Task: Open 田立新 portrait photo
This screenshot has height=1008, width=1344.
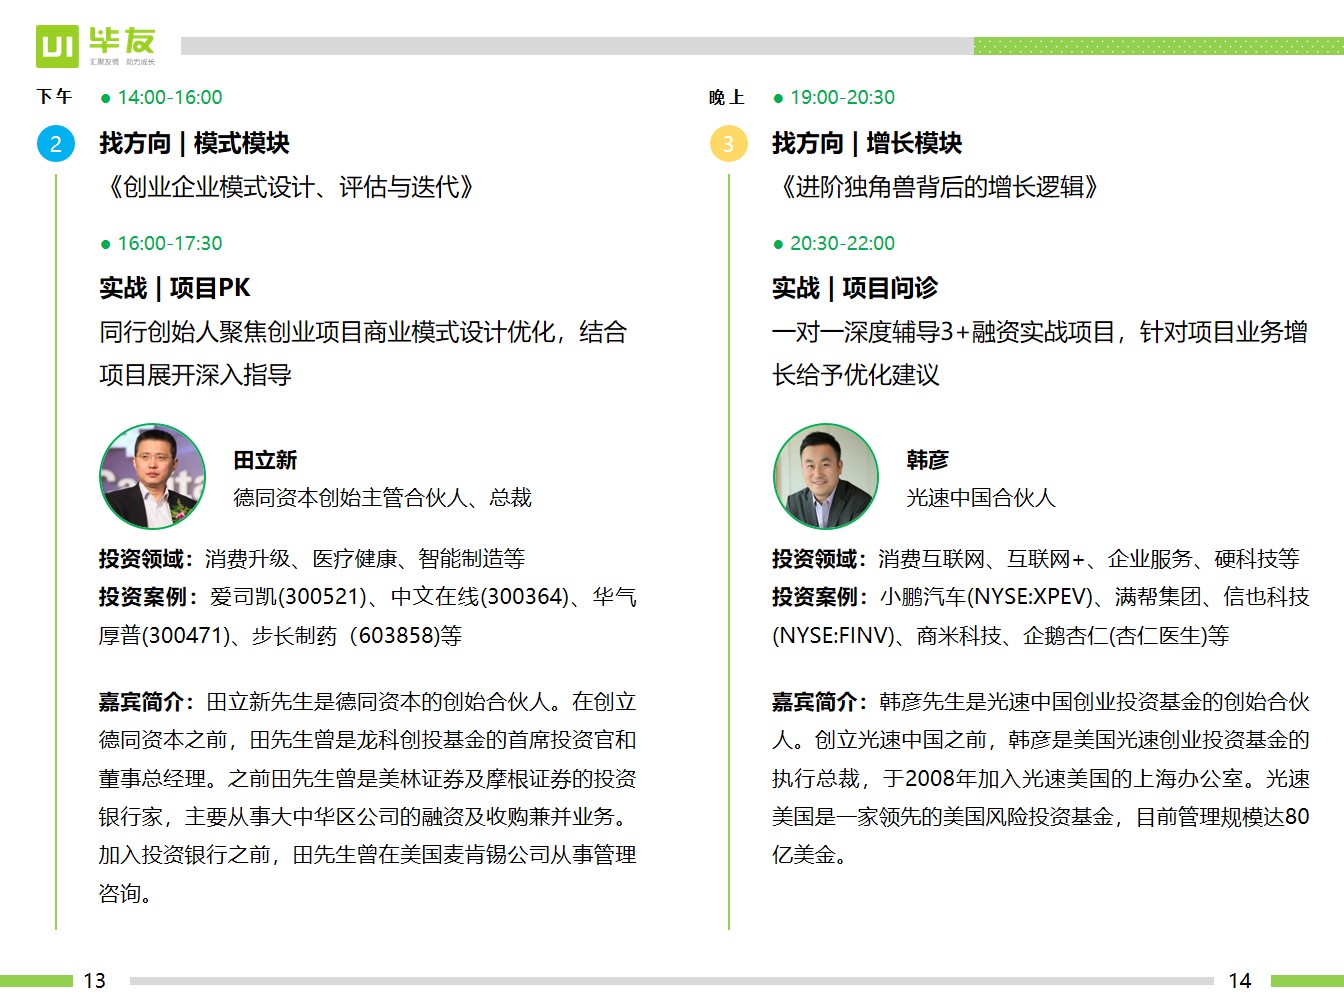Action: pos(153,476)
